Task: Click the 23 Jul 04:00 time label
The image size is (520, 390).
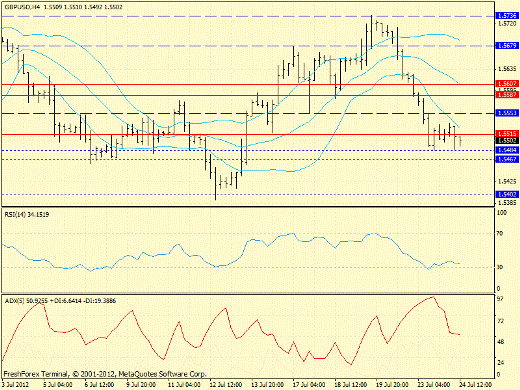Action: tap(434, 384)
